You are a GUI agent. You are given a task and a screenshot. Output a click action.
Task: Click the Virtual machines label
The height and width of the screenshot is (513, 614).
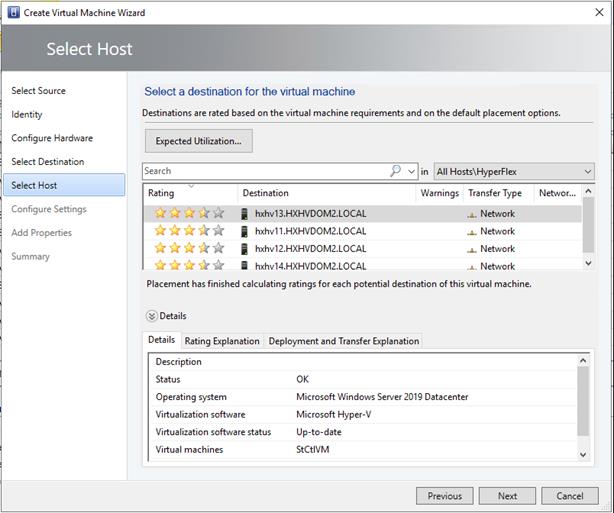189,450
